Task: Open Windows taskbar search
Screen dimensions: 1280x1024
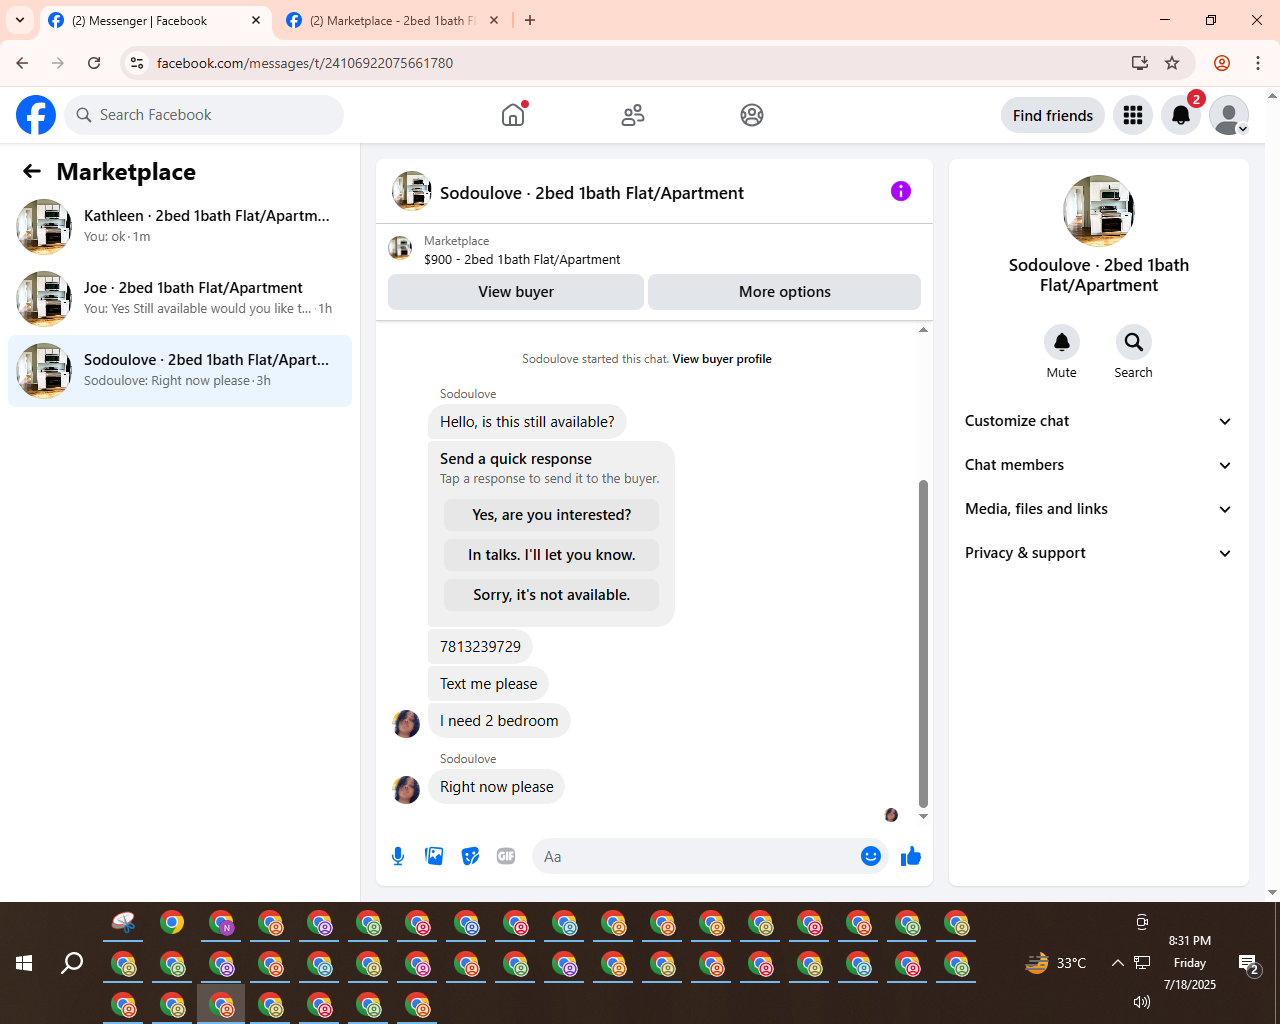Action: click(72, 963)
